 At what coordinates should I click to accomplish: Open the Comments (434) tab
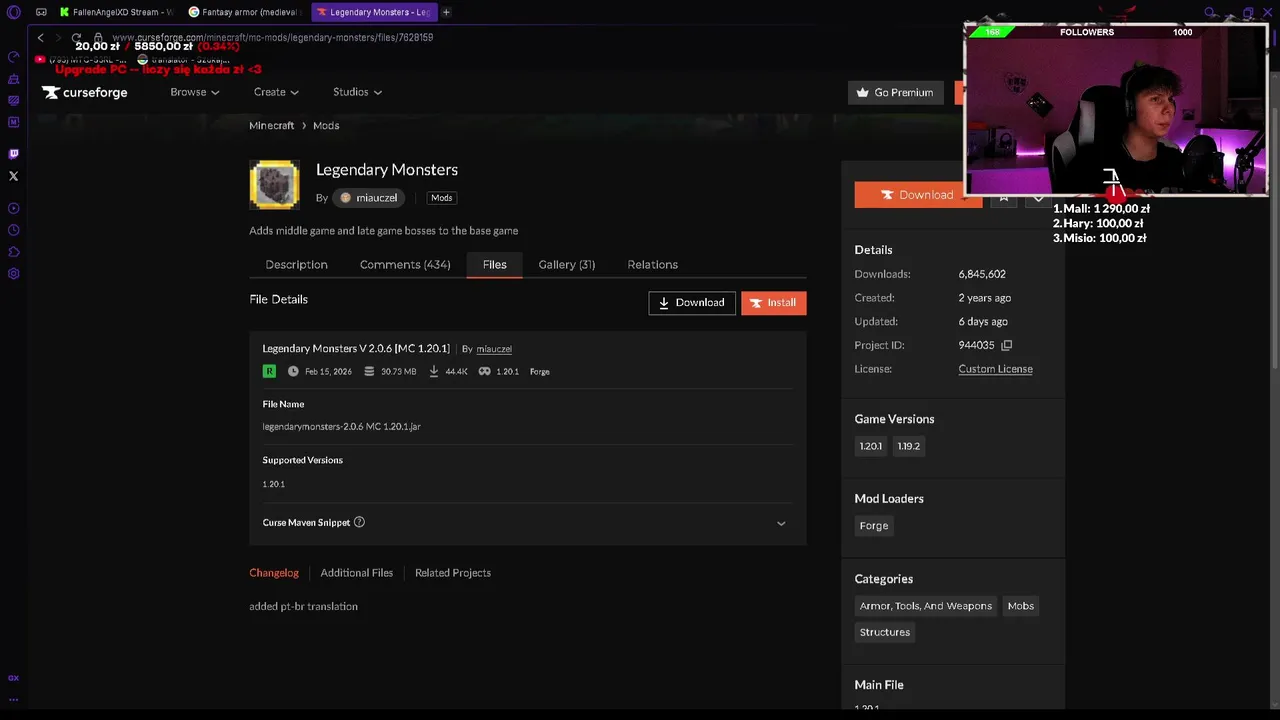405,264
